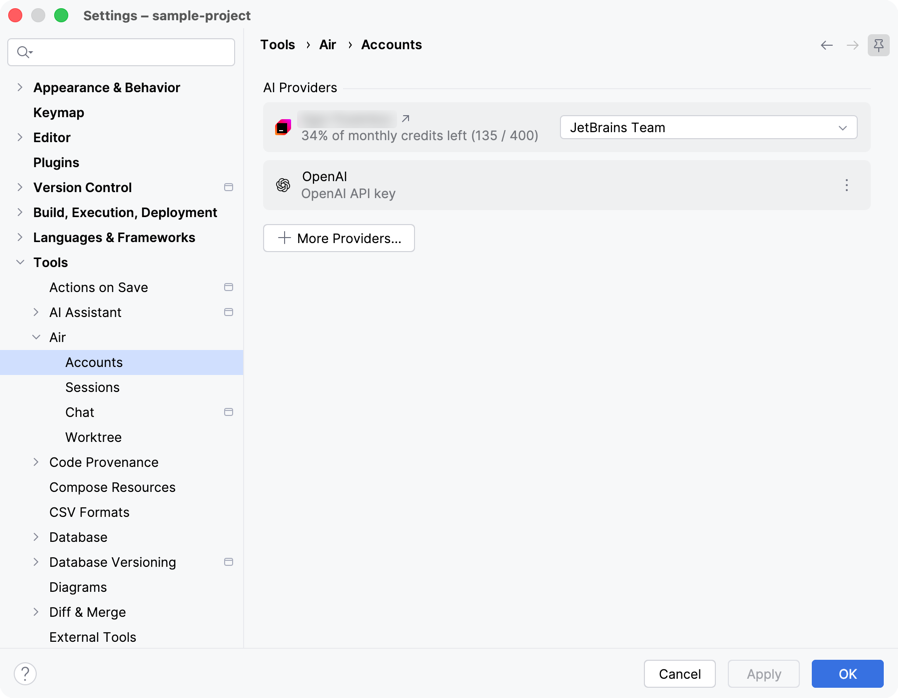Screen dimensions: 898x698
Task: Expand Build, Execution, Deployment section
Action: (x=20, y=212)
